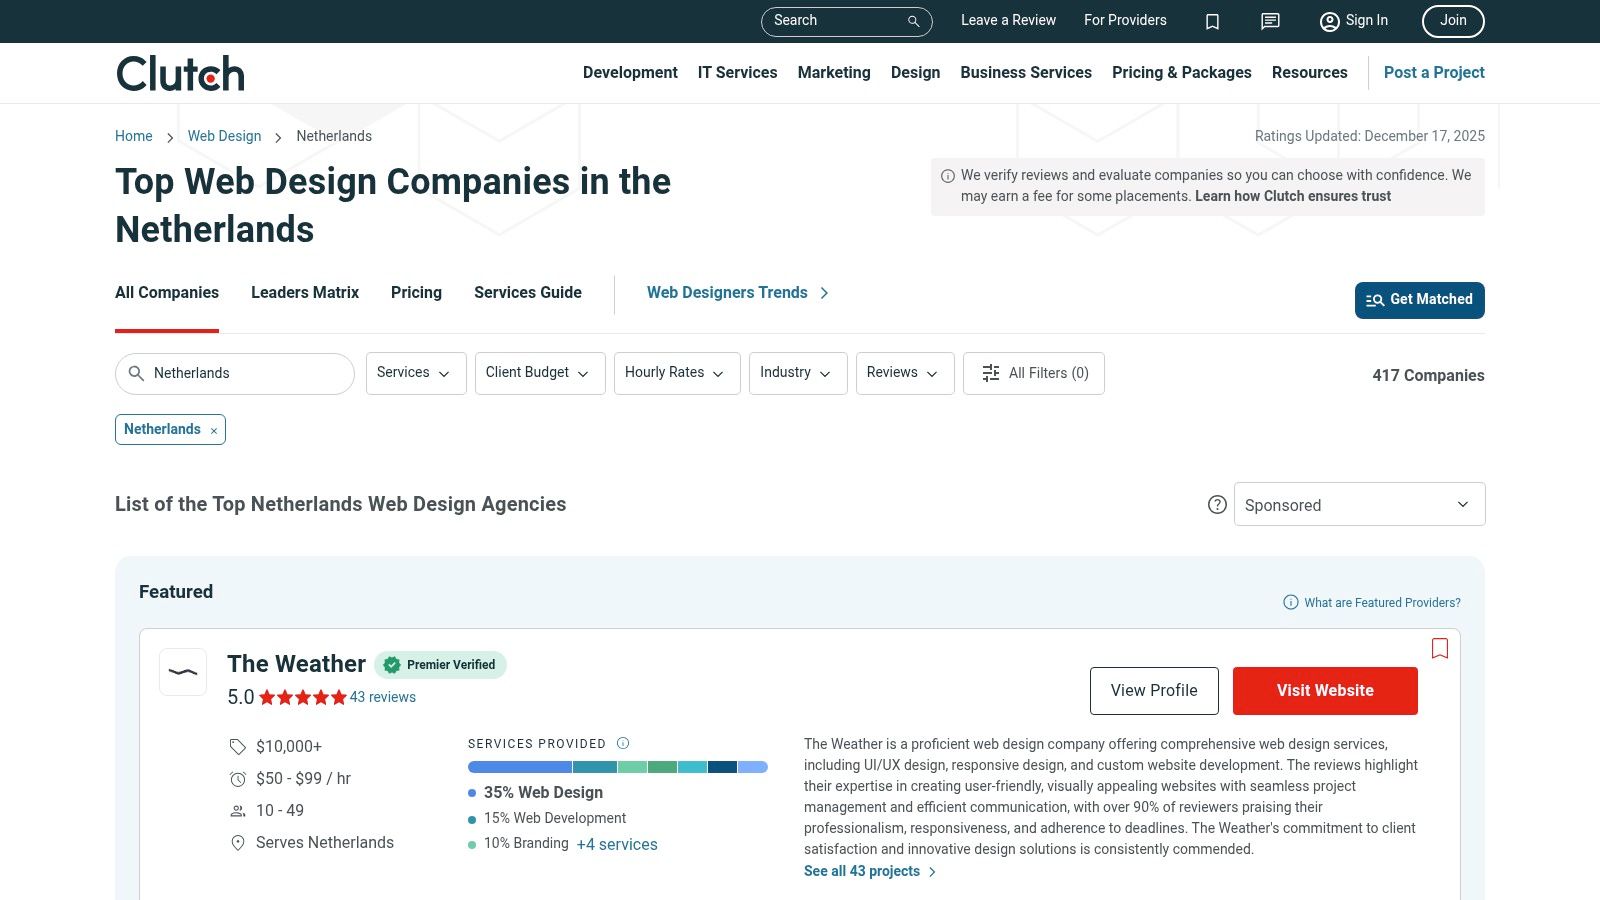The width and height of the screenshot is (1600, 900).
Task: Open saved bookmarks icon in header
Action: [1212, 21]
